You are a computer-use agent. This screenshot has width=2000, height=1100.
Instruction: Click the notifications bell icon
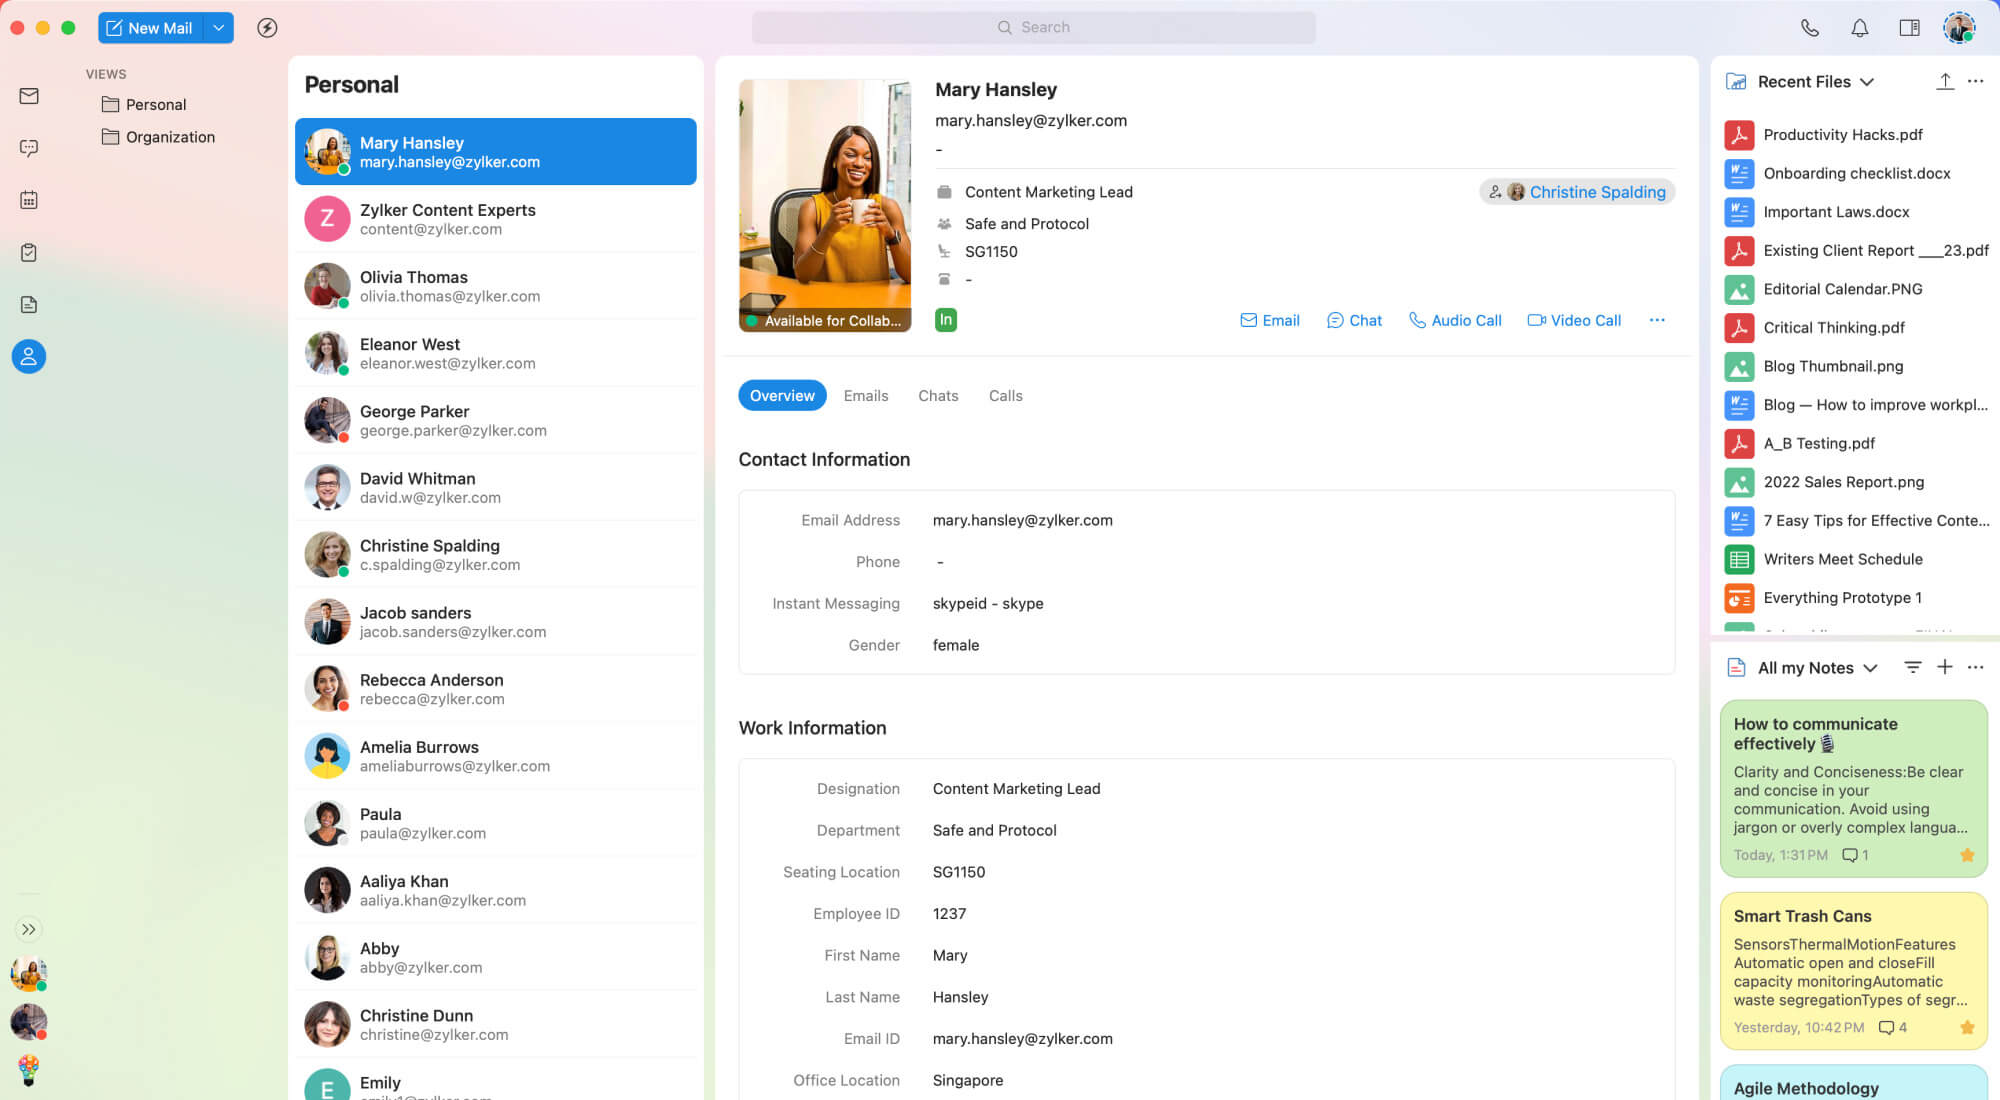pos(1859,28)
